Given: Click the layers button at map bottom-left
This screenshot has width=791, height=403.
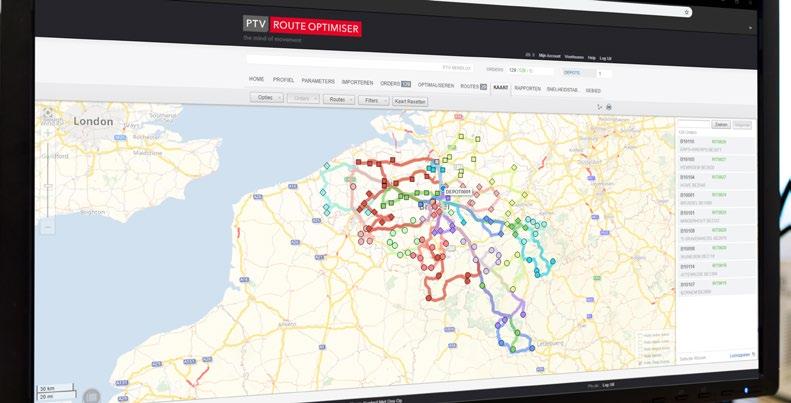Looking at the screenshot, I should point(92,397).
